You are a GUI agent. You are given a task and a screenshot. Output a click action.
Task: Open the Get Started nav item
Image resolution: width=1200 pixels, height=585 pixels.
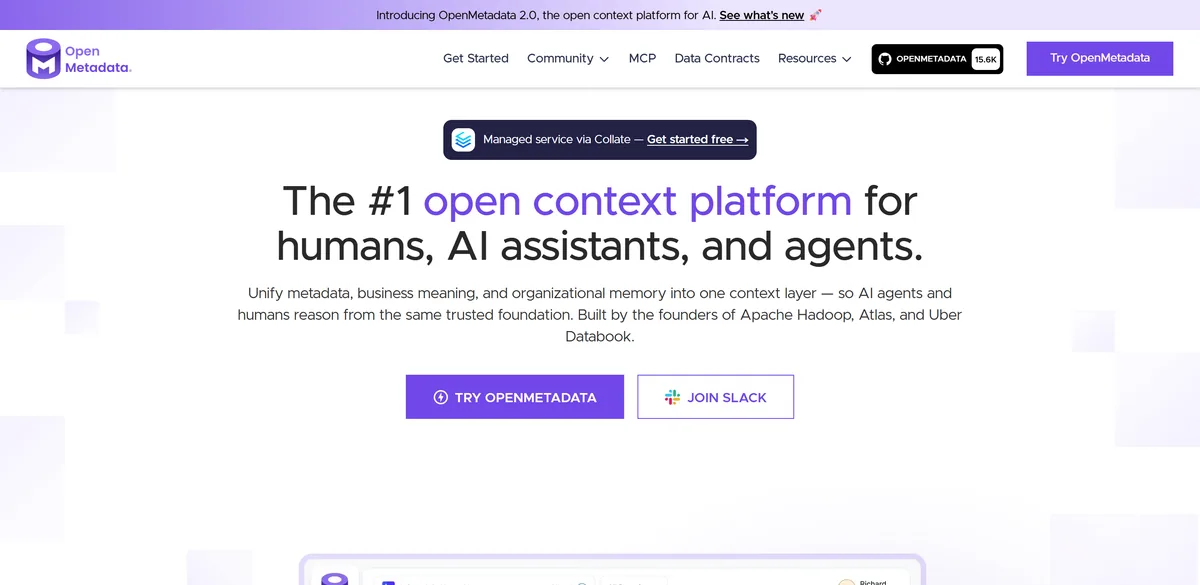[x=476, y=58]
